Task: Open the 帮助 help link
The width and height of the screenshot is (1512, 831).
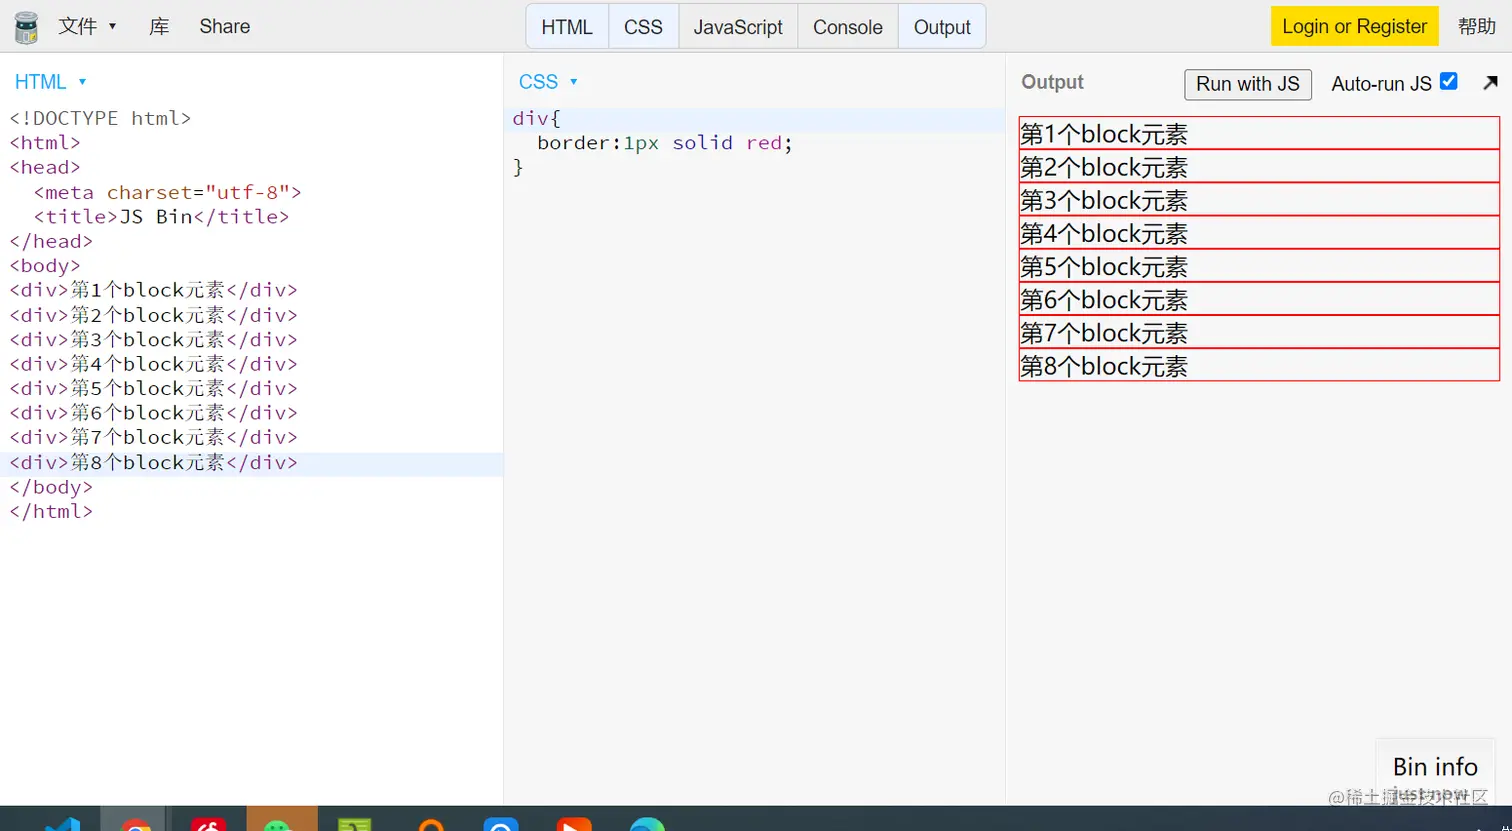Action: (x=1477, y=26)
